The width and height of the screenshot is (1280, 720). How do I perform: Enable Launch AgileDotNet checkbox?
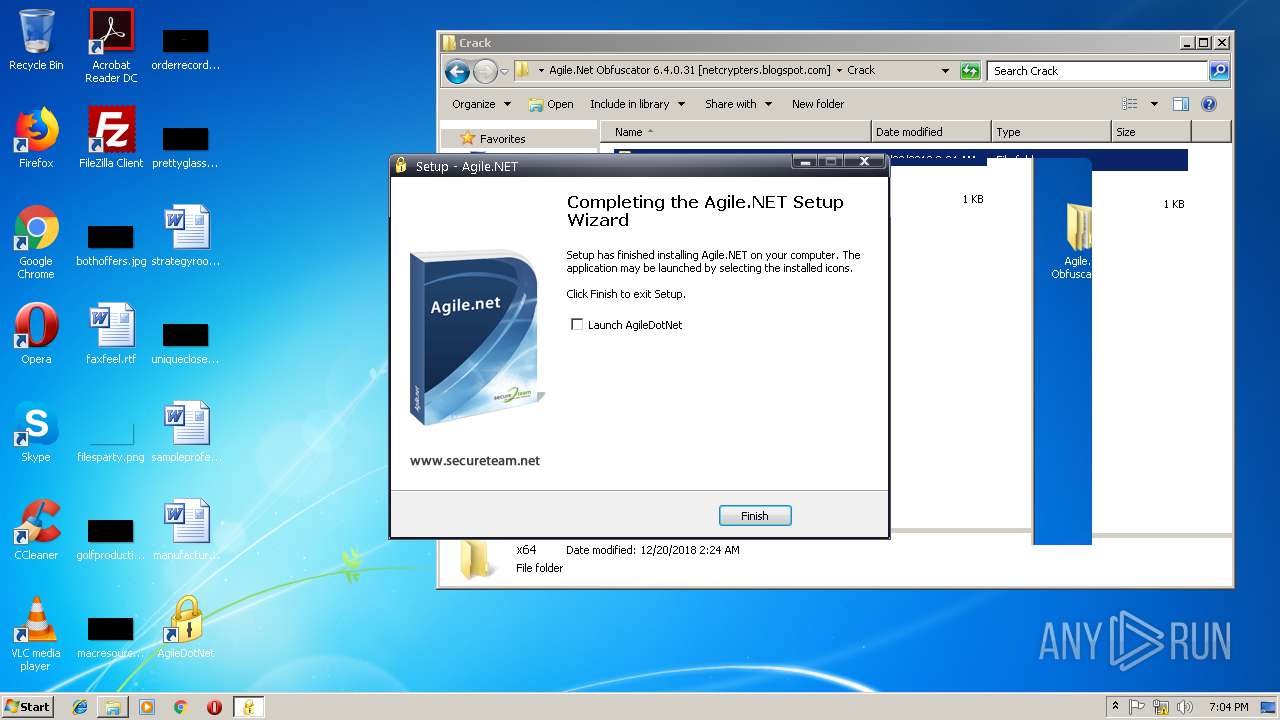pos(577,324)
